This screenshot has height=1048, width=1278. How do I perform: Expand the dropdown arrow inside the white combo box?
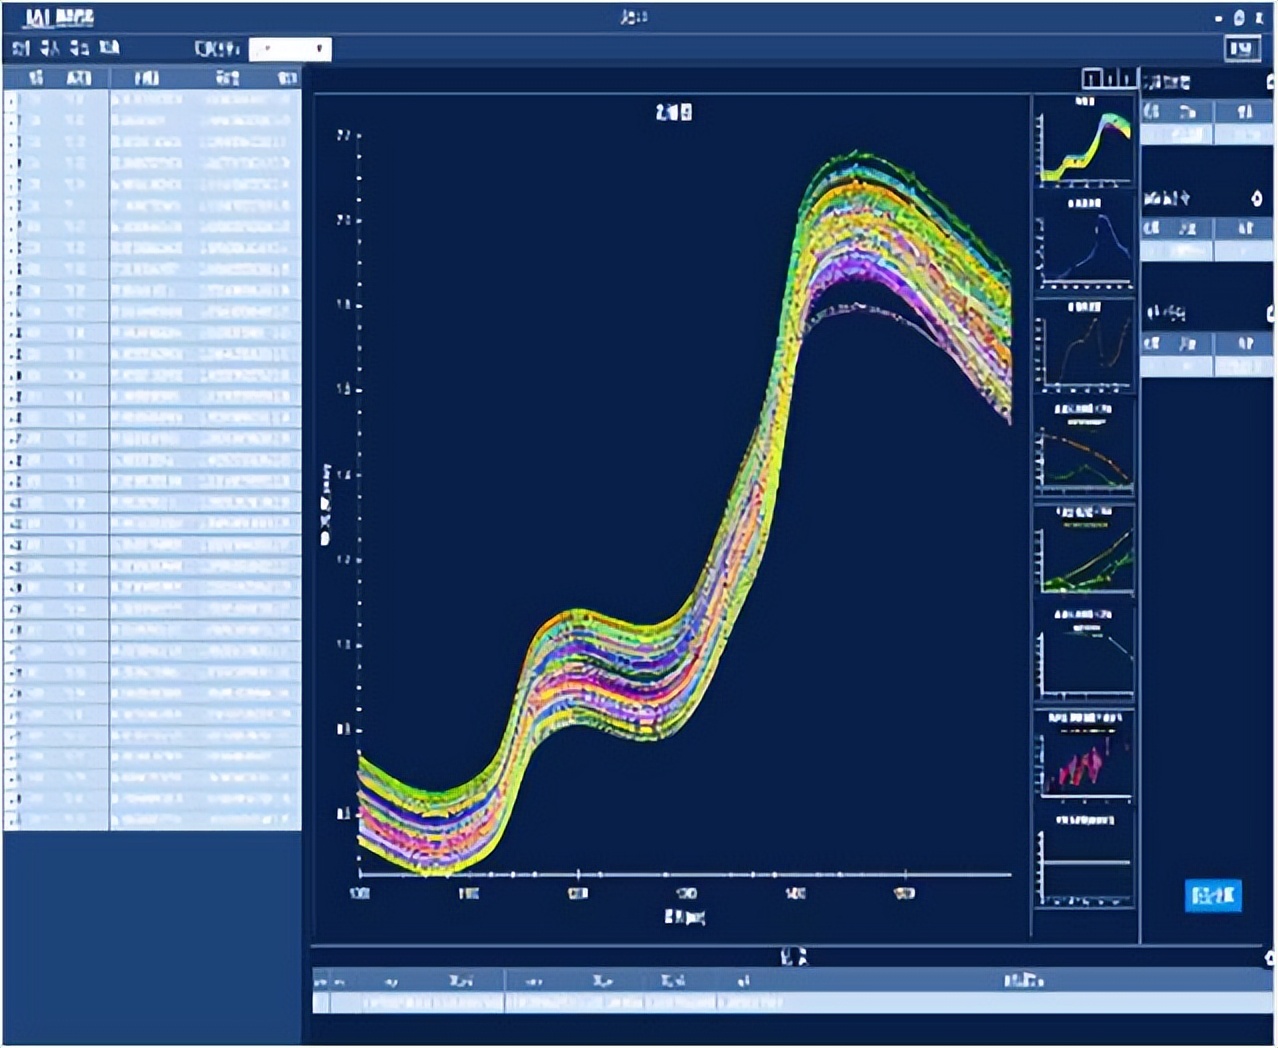pos(321,47)
